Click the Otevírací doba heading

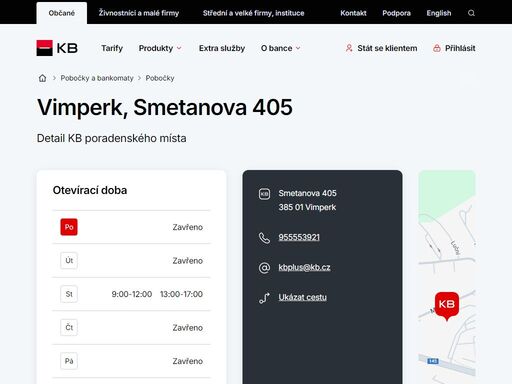pyautogui.click(x=90, y=190)
